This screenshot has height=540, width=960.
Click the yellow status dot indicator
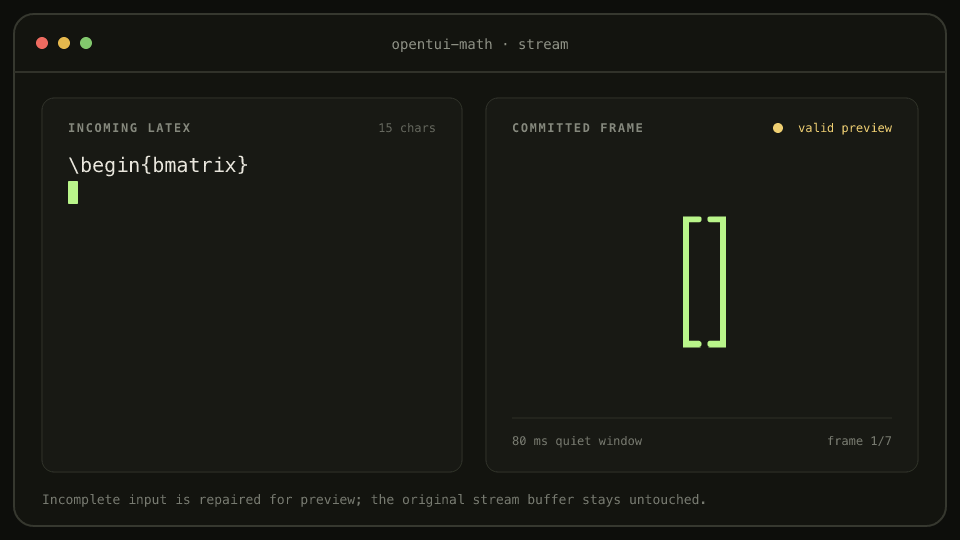pyautogui.click(x=778, y=128)
